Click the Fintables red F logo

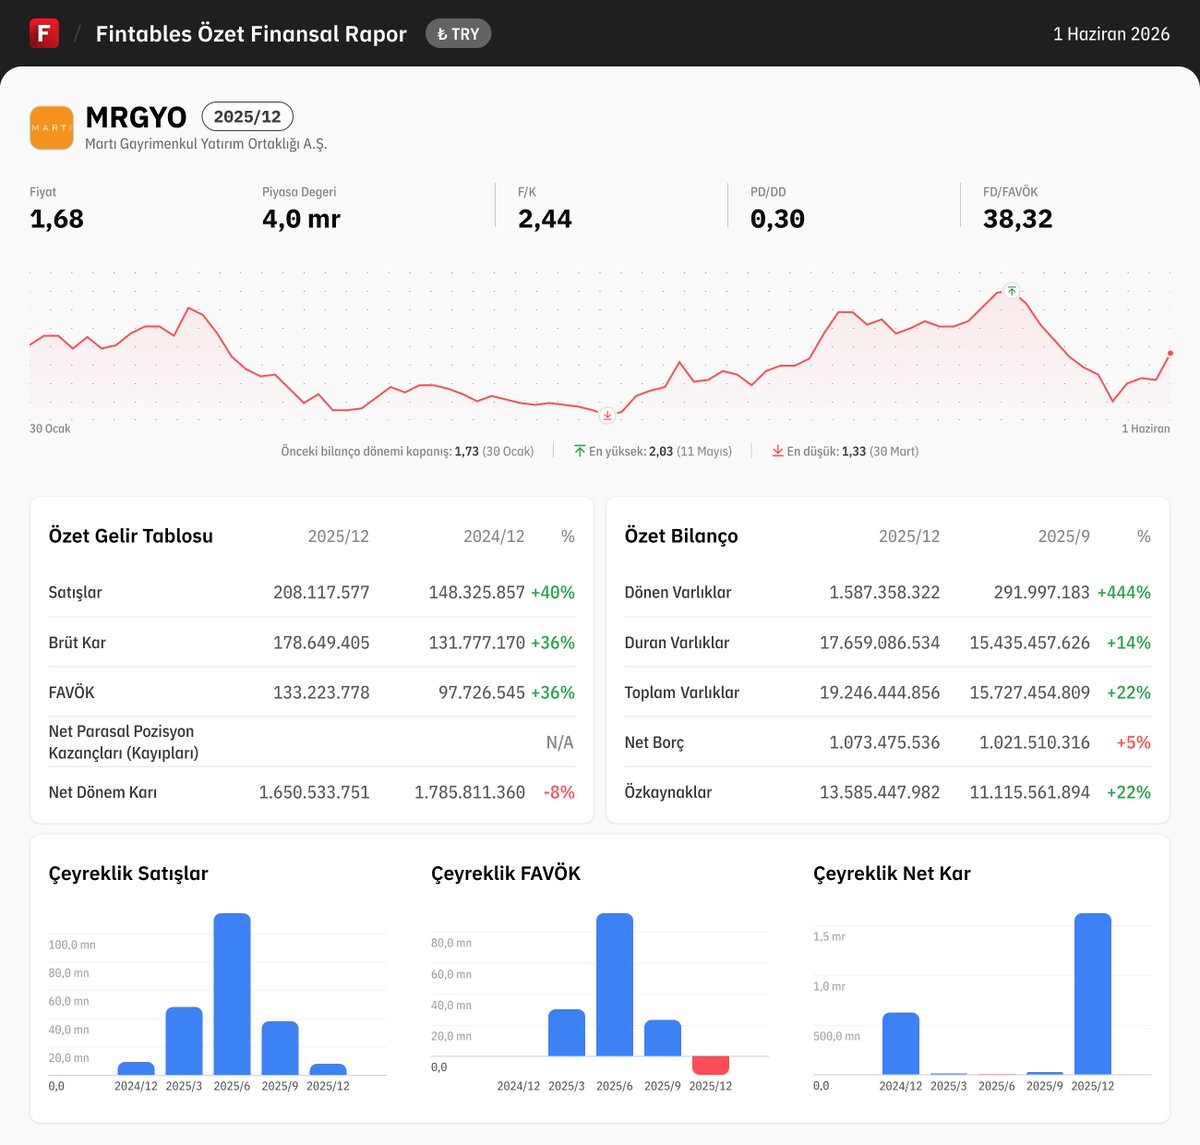[x=44, y=33]
